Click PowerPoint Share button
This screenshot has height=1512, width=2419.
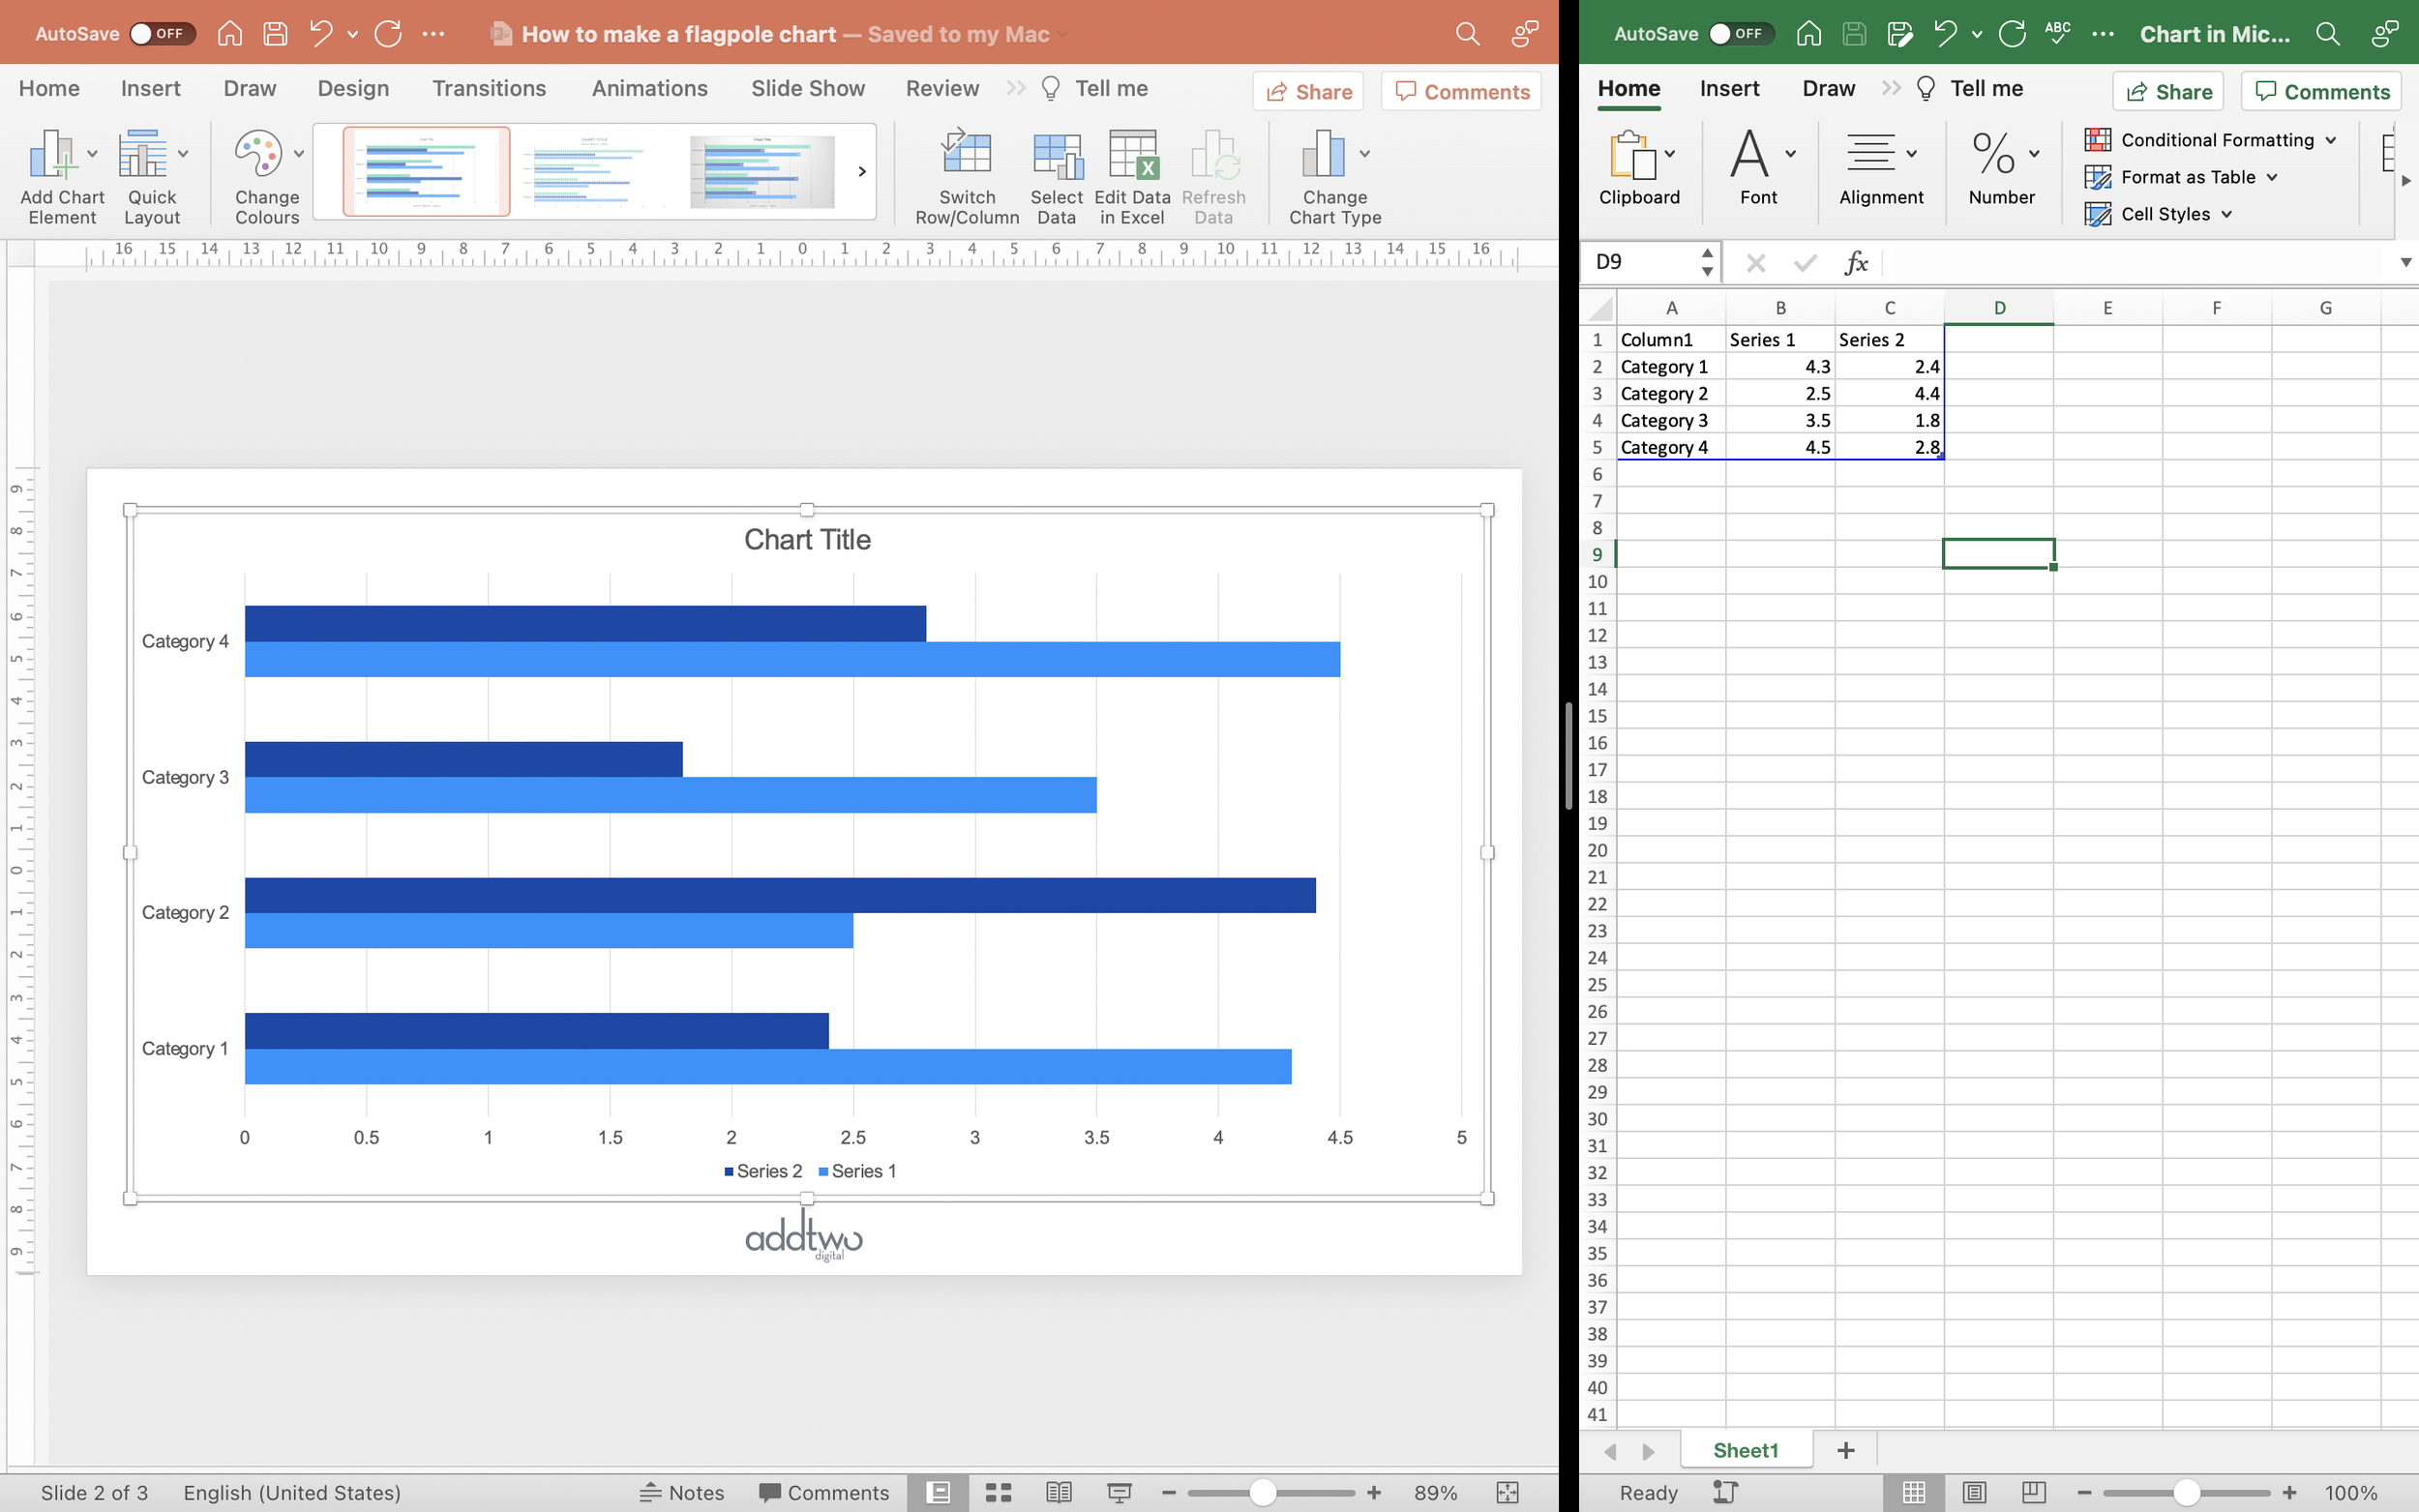(x=1308, y=92)
